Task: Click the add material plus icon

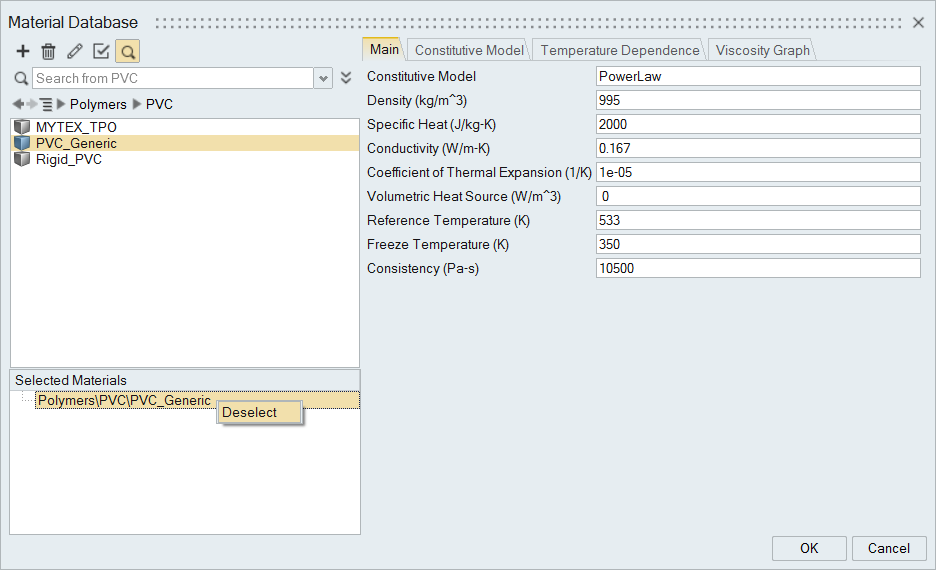Action: [x=23, y=51]
